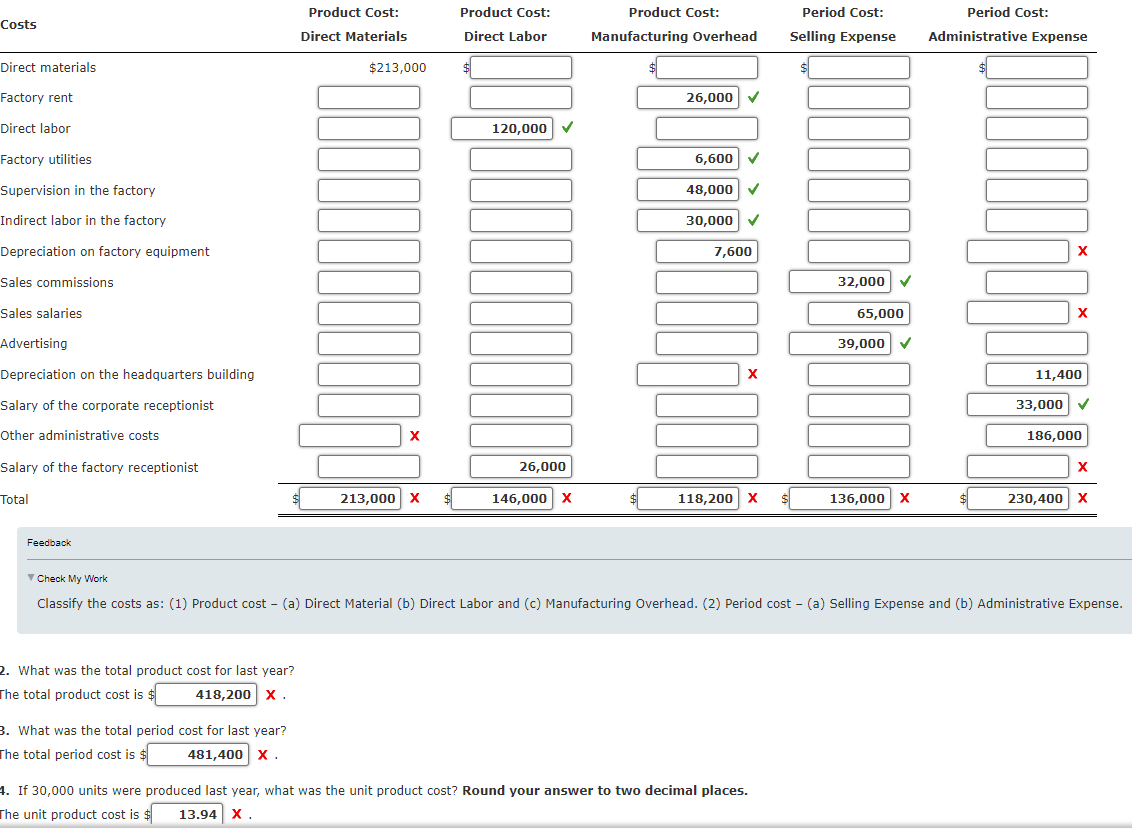Click empty Direct Materials field in Factory rent row
Screen dimensions: 1132x836
369,97
